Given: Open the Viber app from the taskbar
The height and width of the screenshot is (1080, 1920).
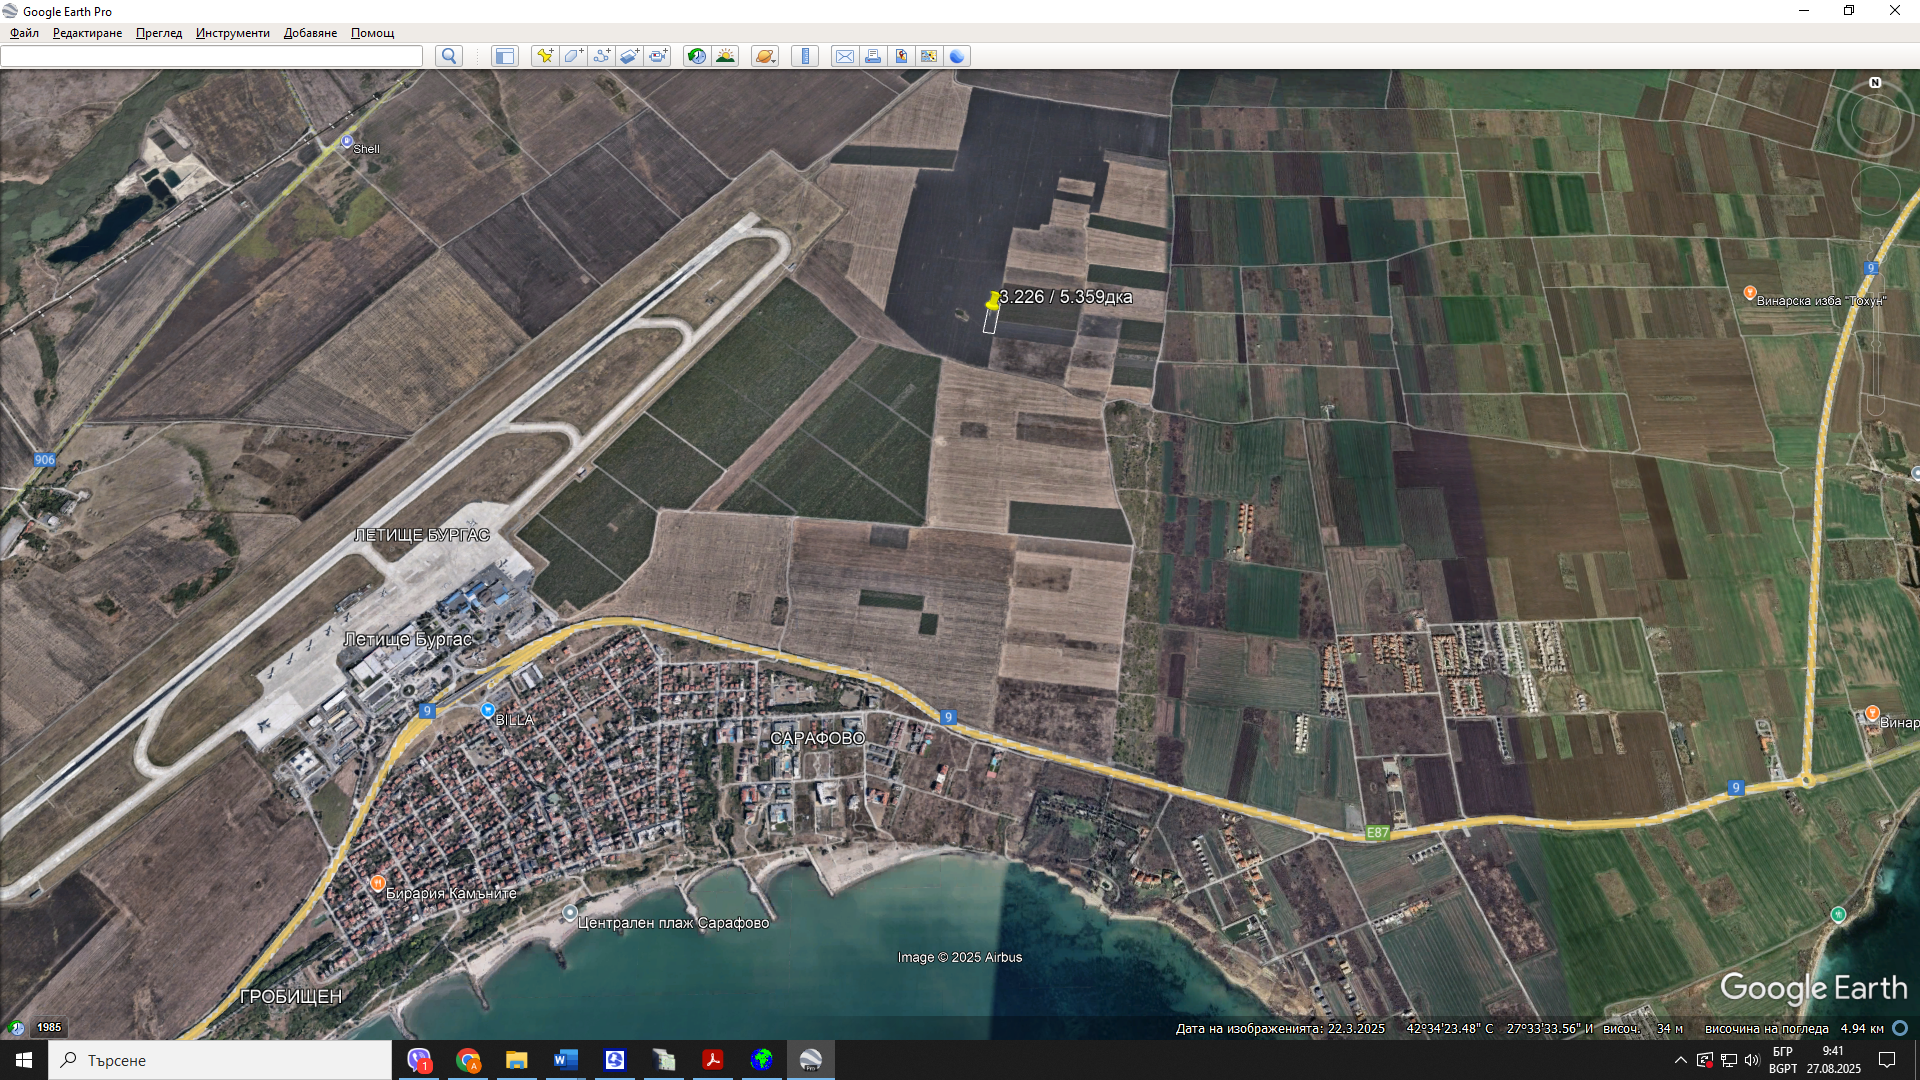Looking at the screenshot, I should [419, 1060].
